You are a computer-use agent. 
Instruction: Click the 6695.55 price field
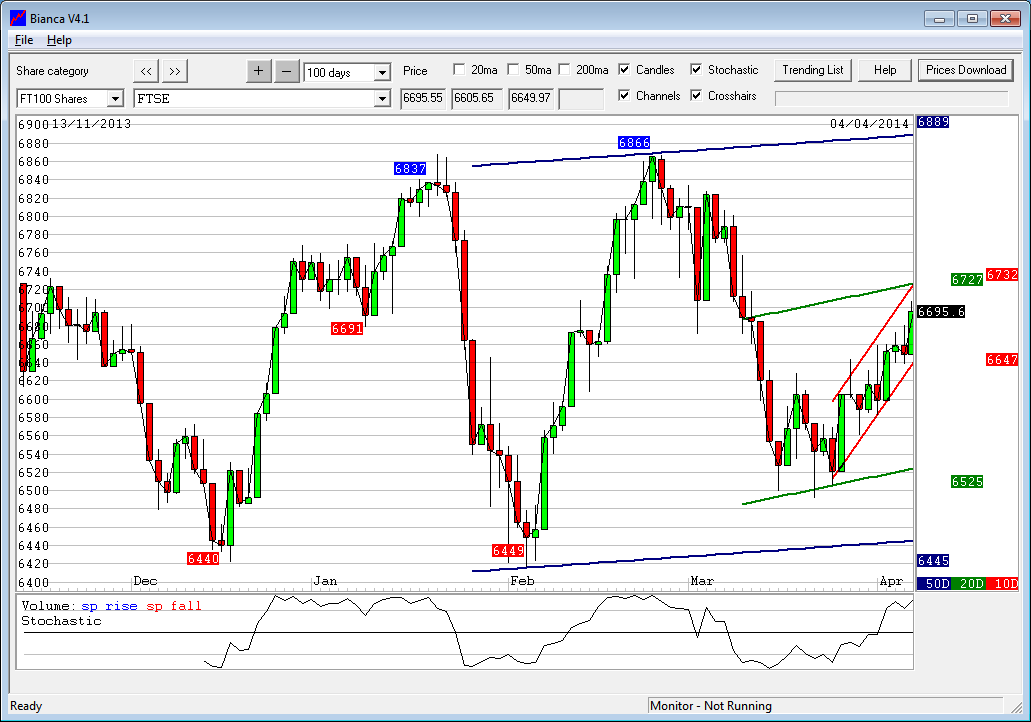coord(422,98)
